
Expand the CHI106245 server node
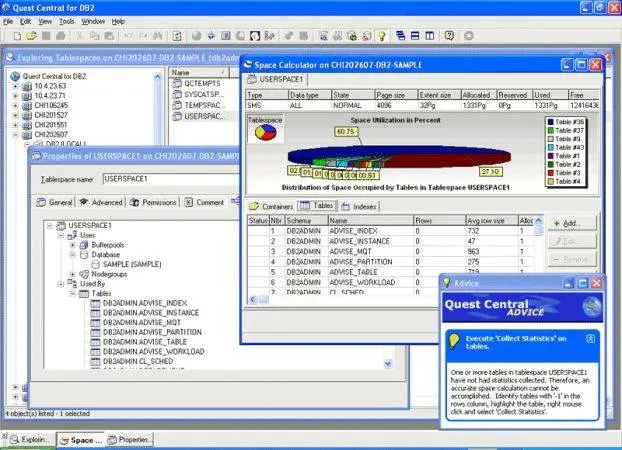(x=15, y=106)
